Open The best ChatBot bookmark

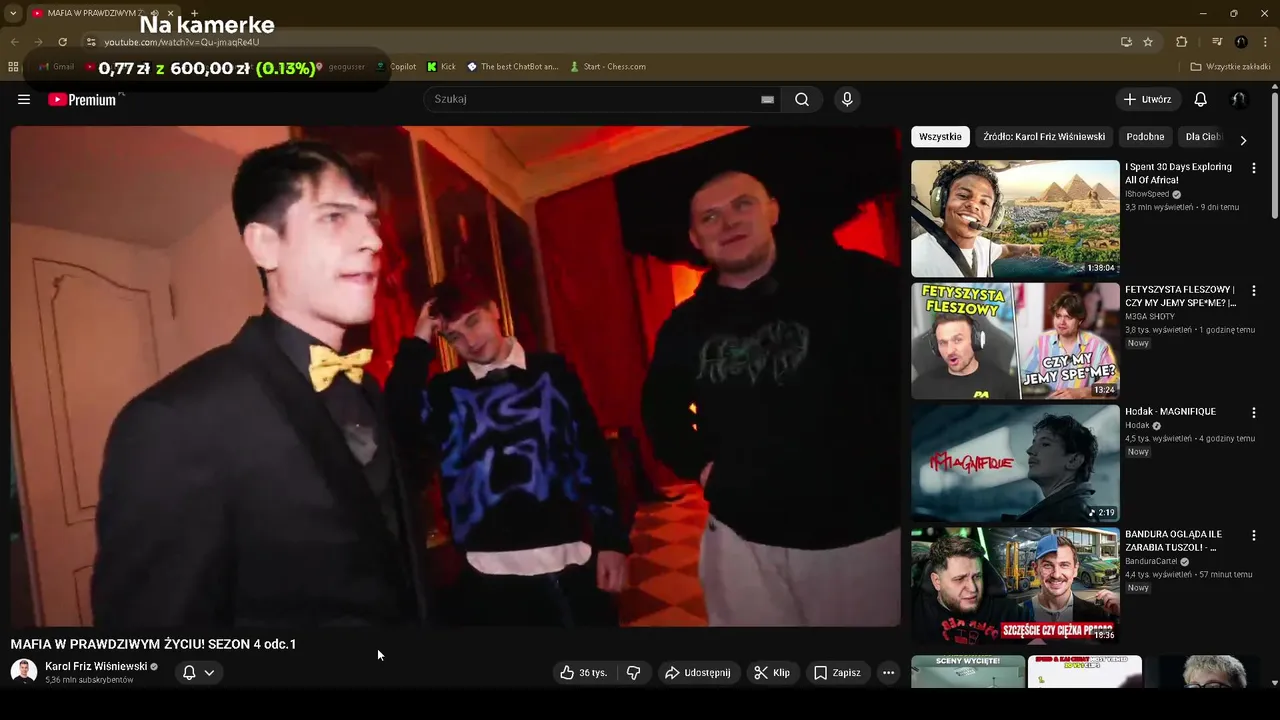(513, 67)
